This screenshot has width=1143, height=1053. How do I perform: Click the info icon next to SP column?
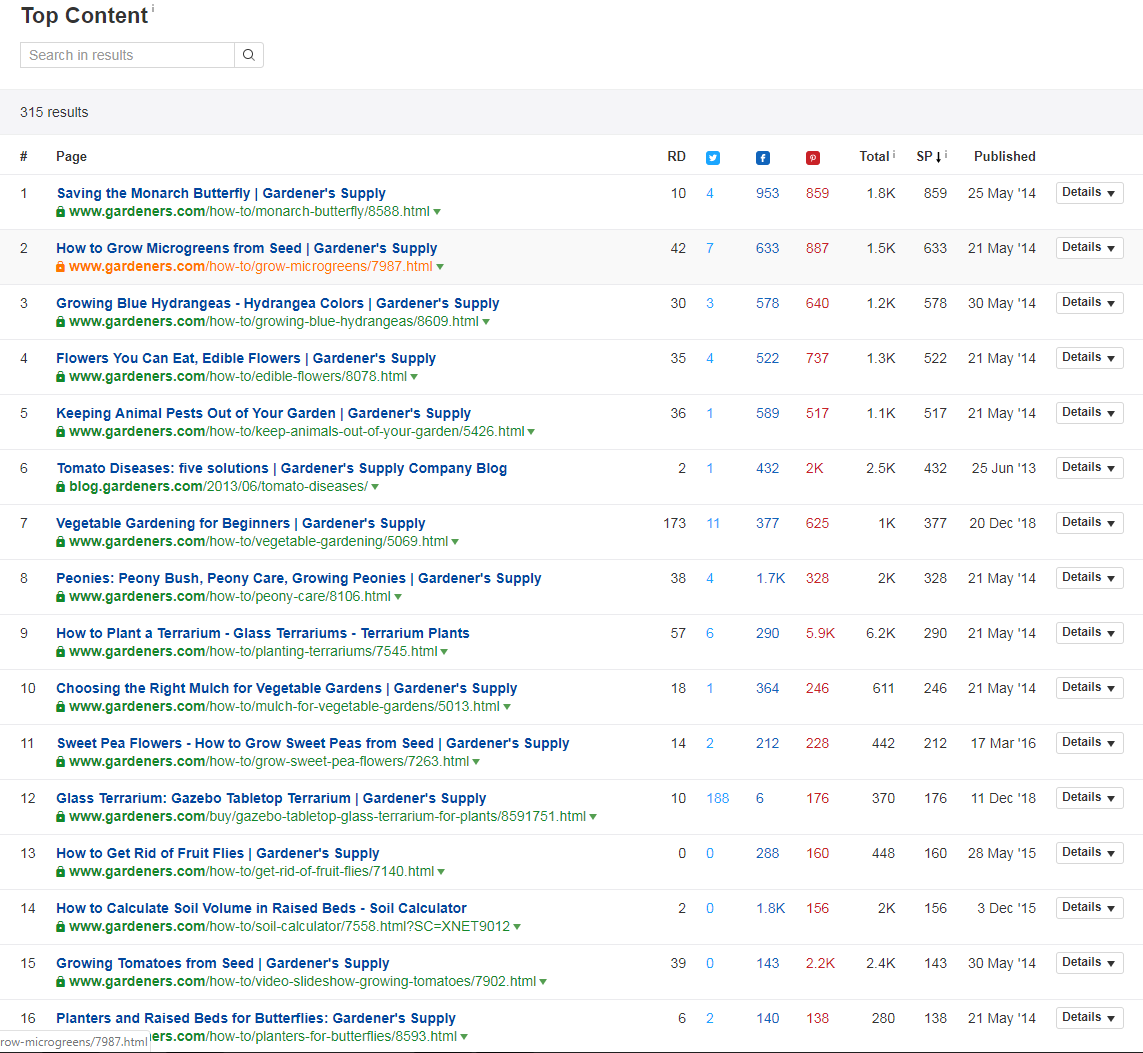point(946,154)
